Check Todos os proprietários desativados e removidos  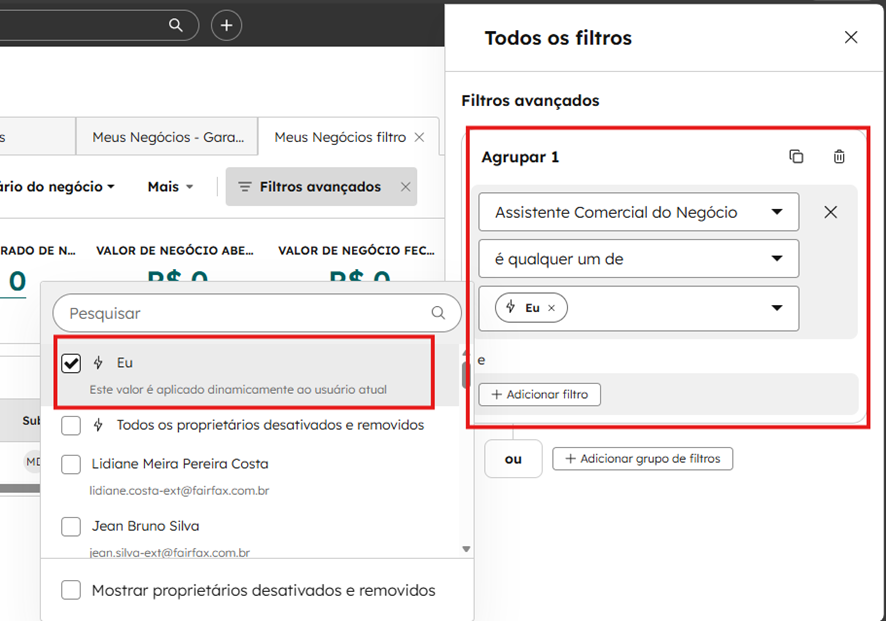71,425
